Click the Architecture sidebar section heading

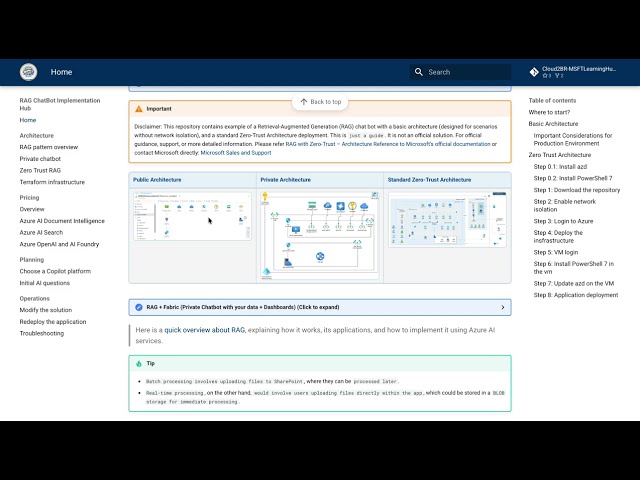(36, 136)
